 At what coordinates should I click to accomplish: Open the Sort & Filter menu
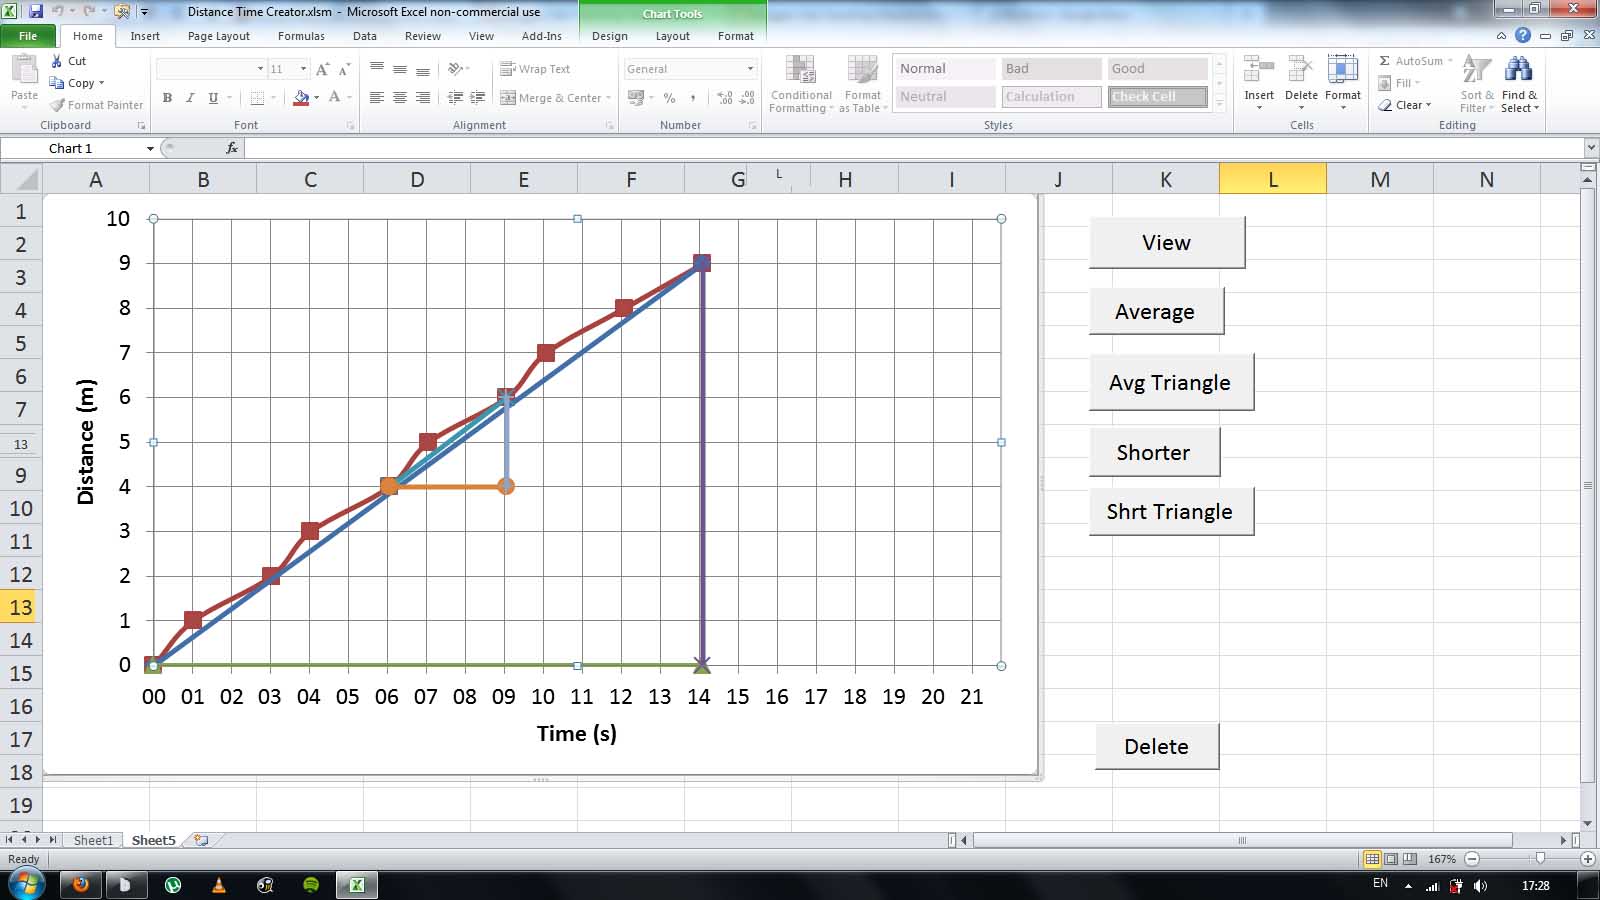[x=1476, y=83]
